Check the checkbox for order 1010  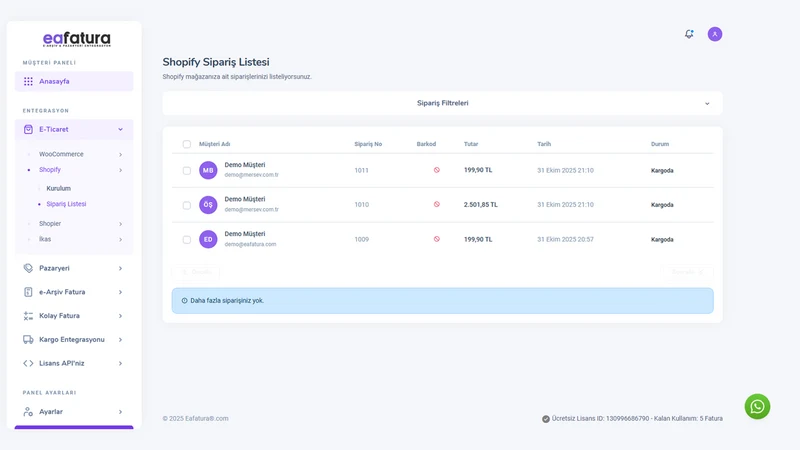pos(187,205)
